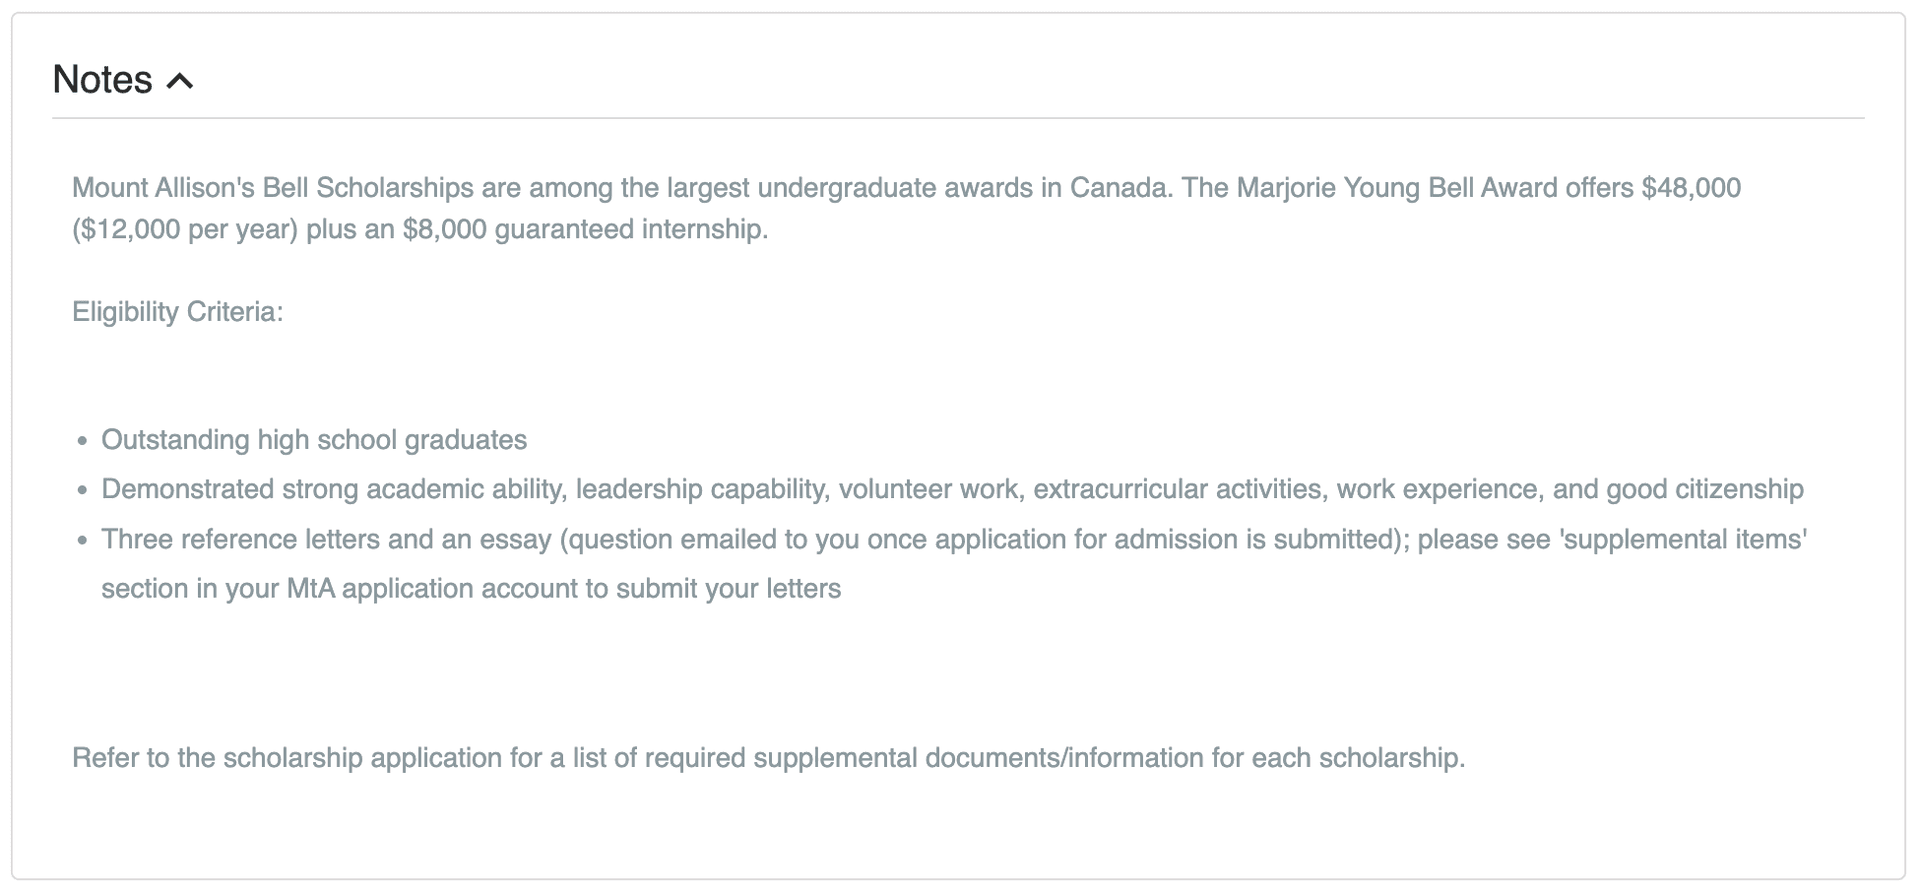Image resolution: width=1920 pixels, height=894 pixels.
Task: Click the horizontal divider below Notes
Action: coord(958,118)
